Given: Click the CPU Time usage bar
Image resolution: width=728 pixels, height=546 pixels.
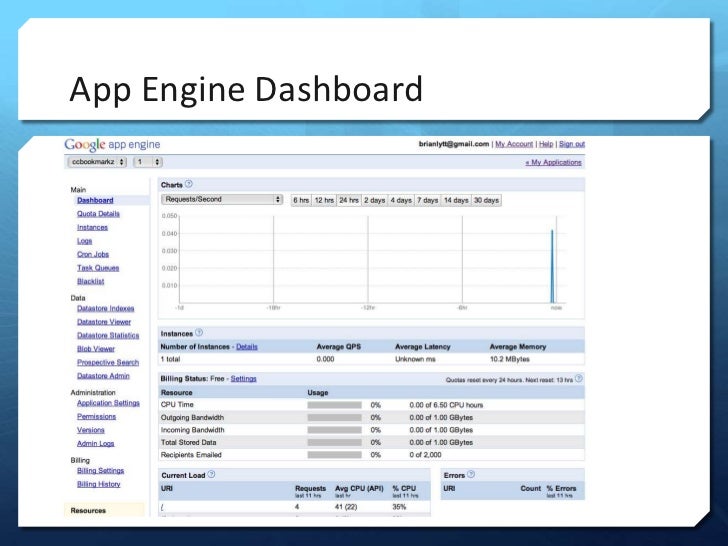Looking at the screenshot, I should pos(334,405).
